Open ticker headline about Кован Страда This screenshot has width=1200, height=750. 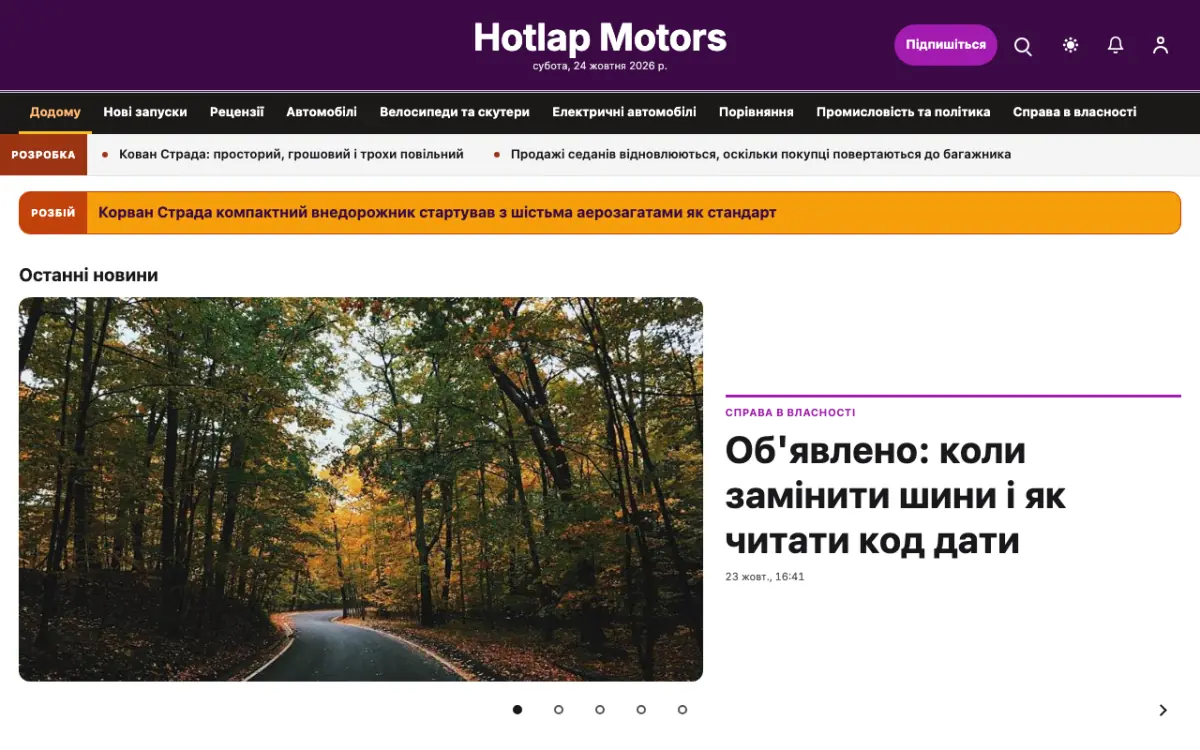click(291, 154)
